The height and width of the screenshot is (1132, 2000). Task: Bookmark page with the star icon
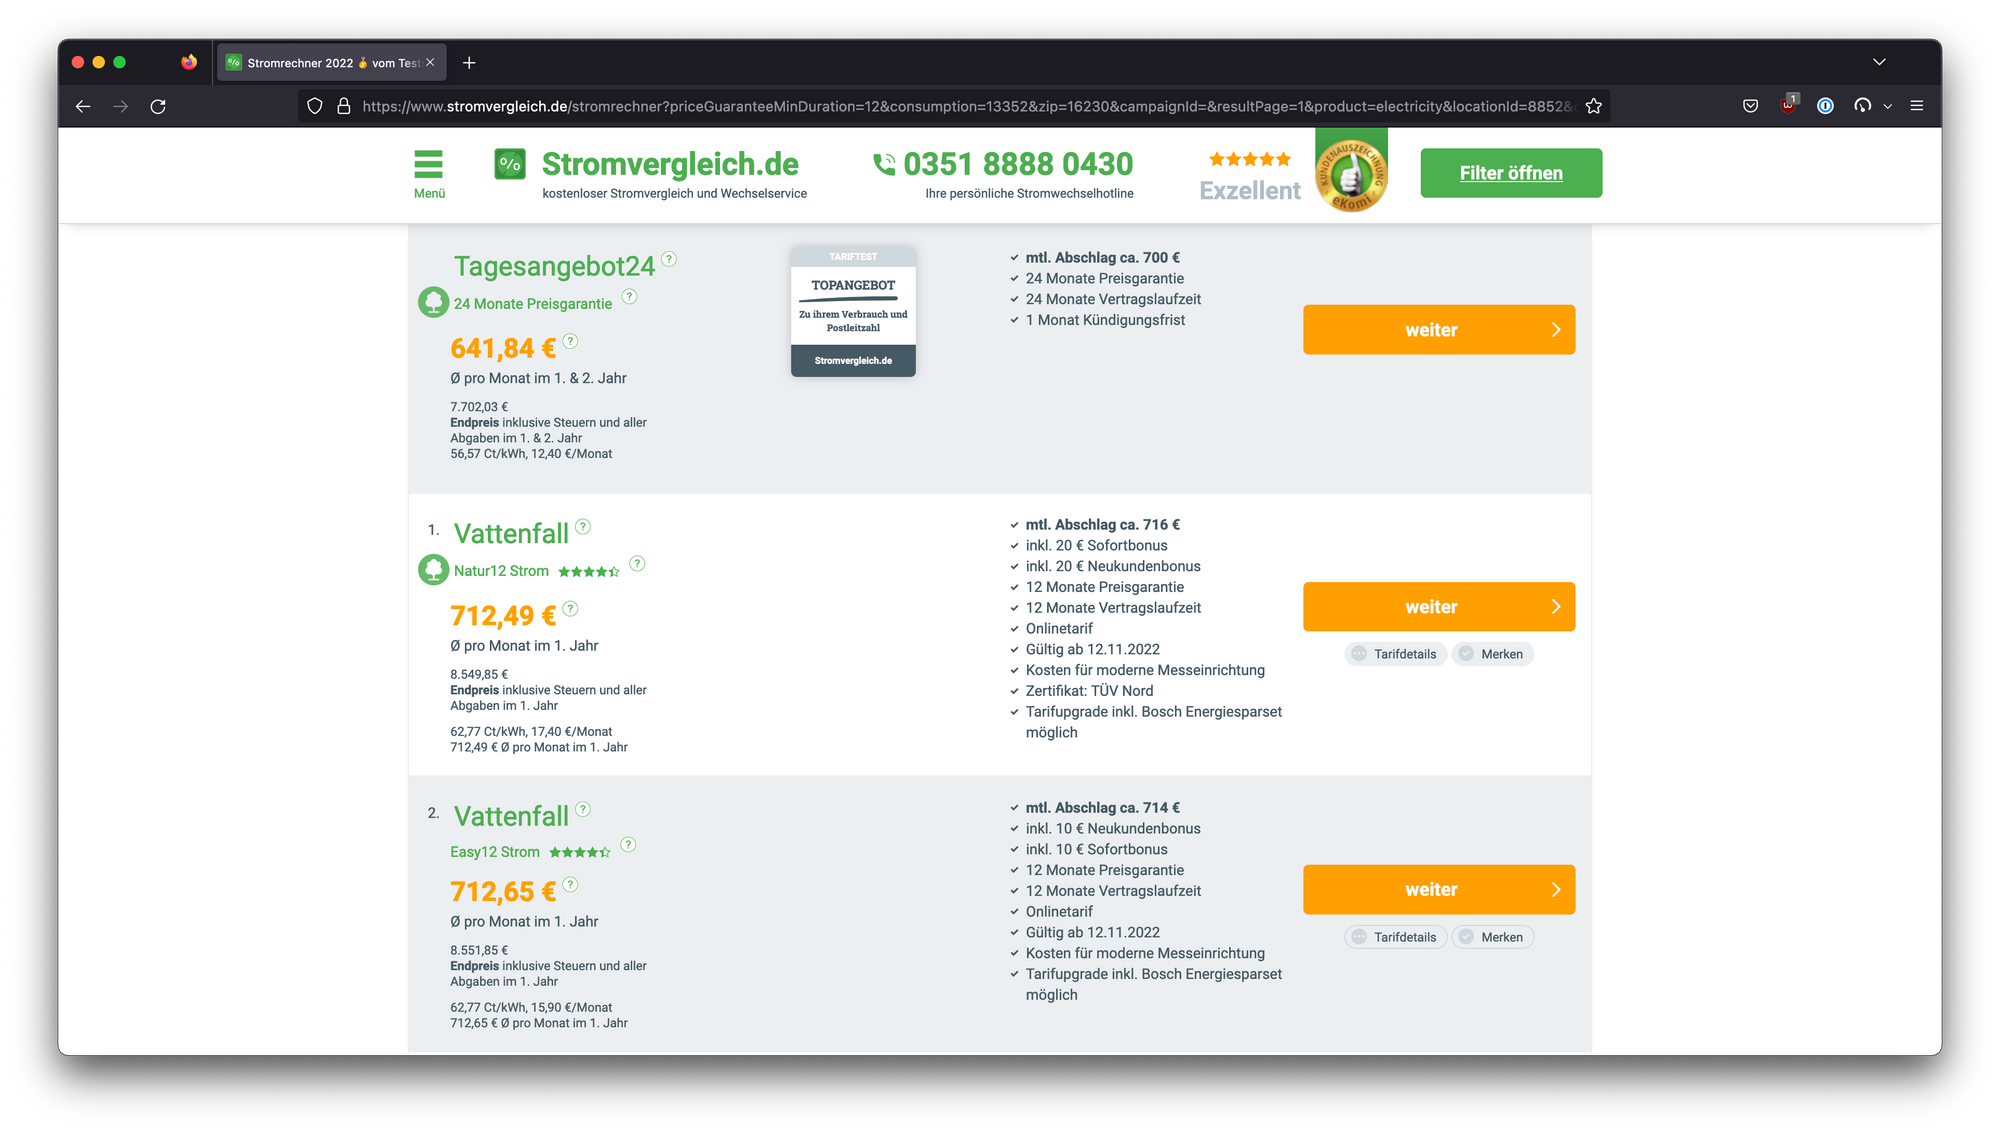pos(1594,106)
